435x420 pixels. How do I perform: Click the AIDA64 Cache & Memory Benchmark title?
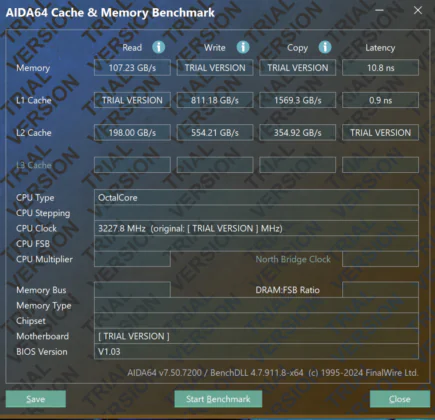[x=110, y=12]
